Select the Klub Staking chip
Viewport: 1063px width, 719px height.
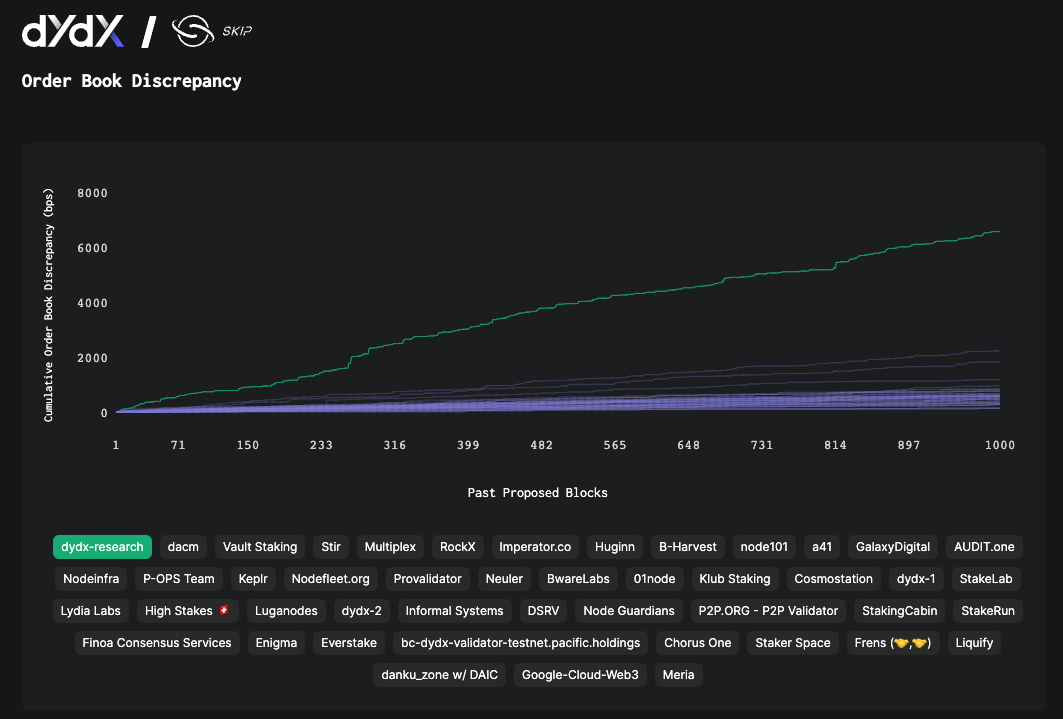(735, 579)
